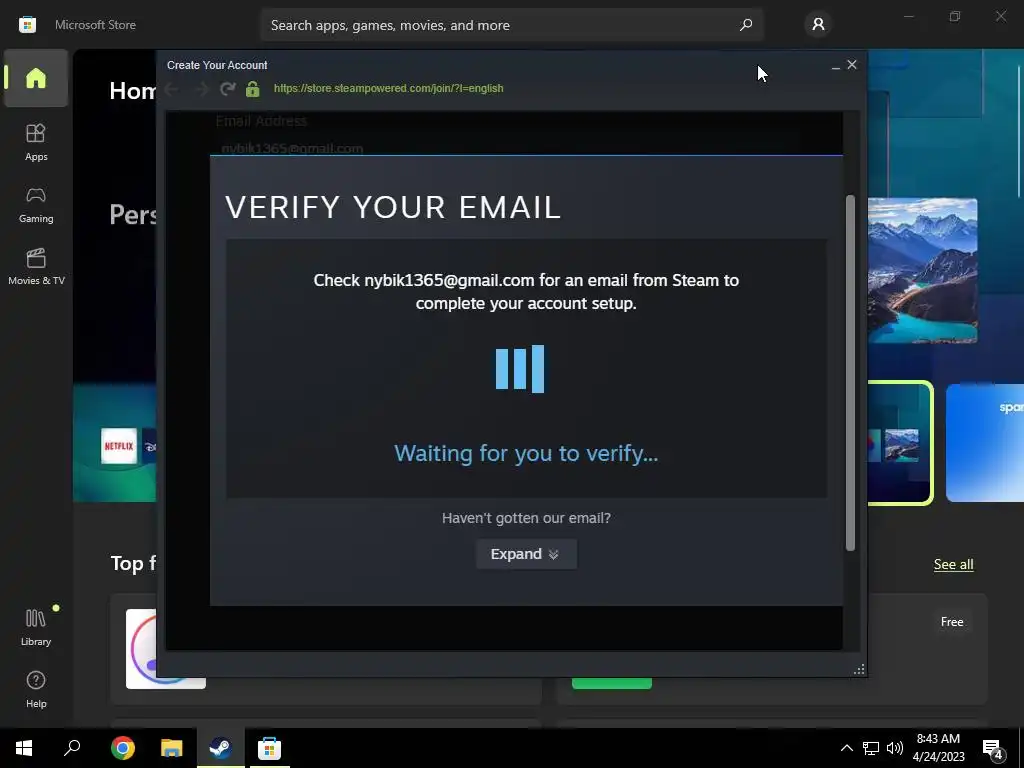Viewport: 1024px width, 768px height.
Task: Open Windows taskbar search
Action: point(72,748)
